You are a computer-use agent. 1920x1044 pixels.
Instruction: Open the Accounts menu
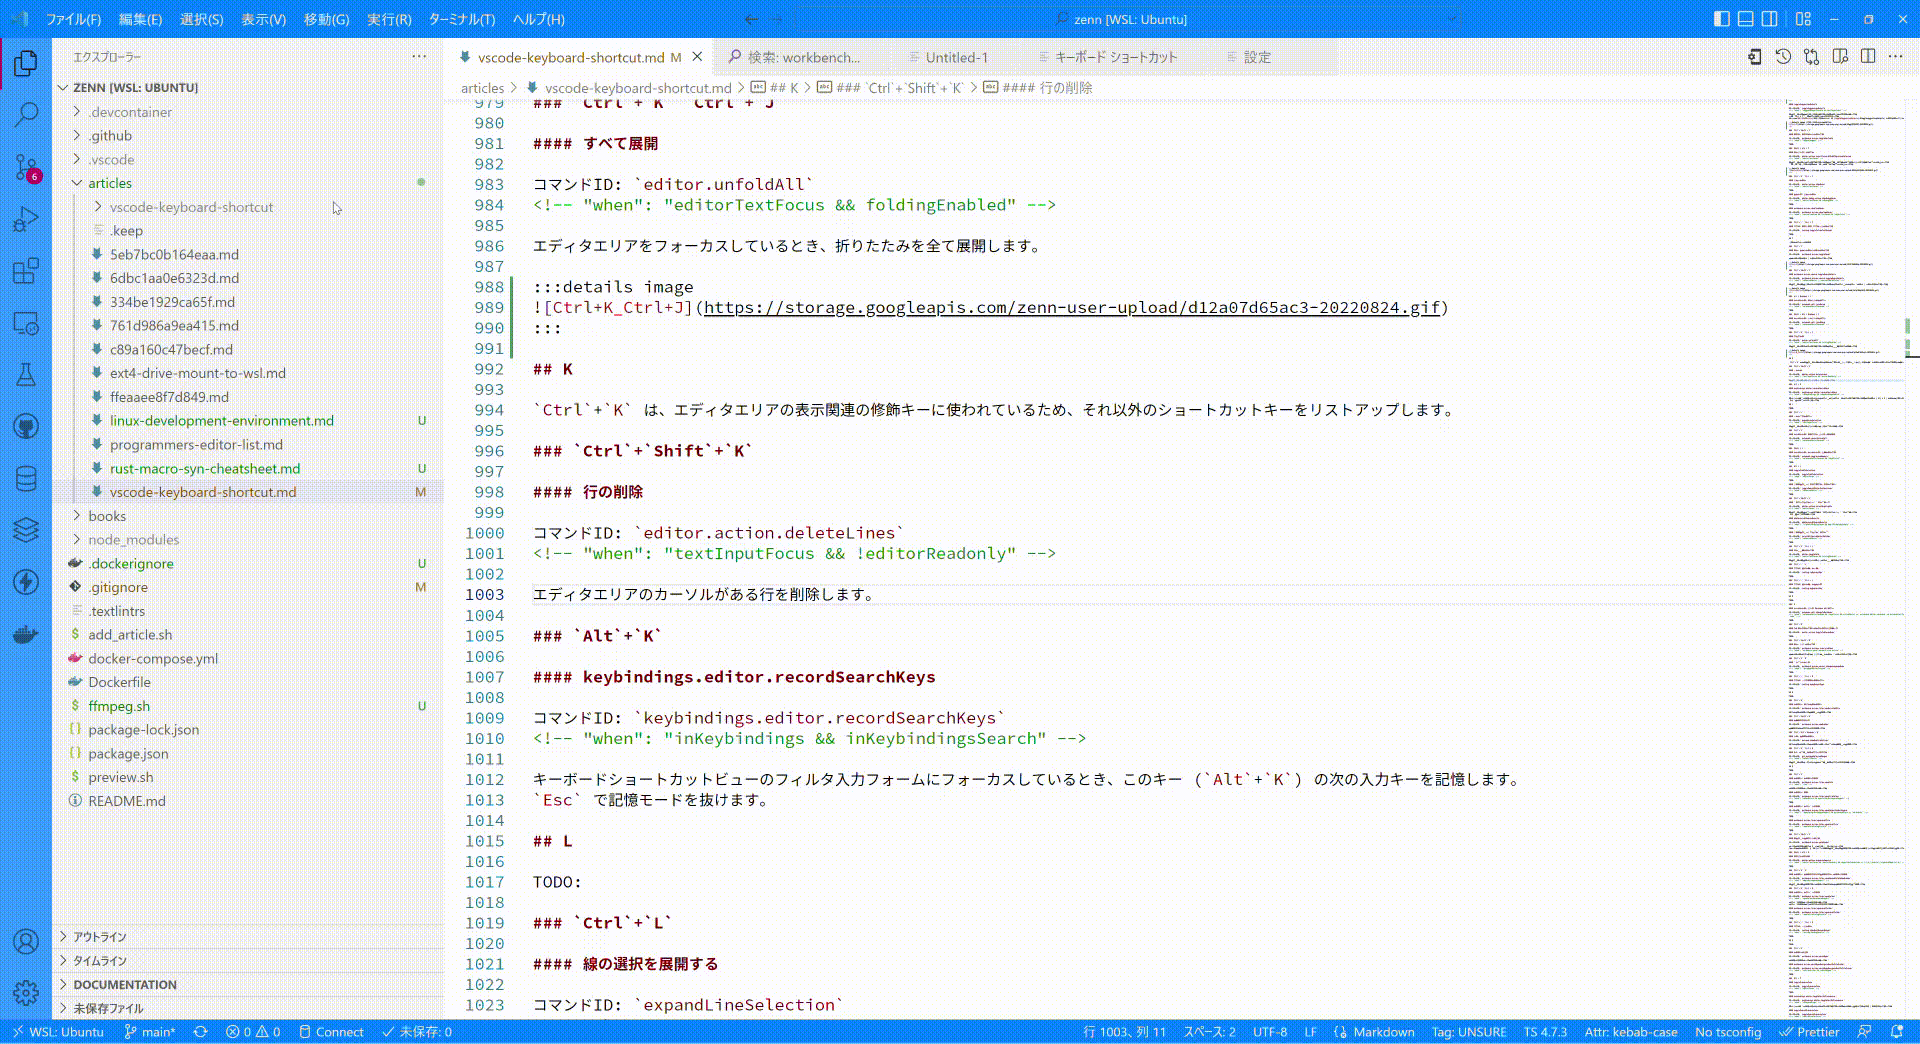tap(26, 941)
